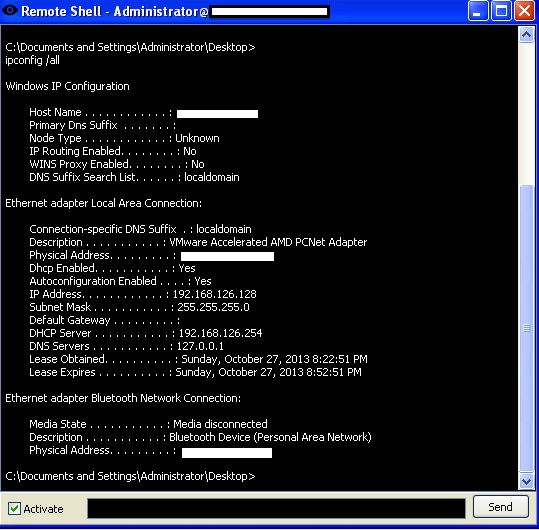539x530 pixels.
Task: Click the Send button
Action: pos(500,507)
